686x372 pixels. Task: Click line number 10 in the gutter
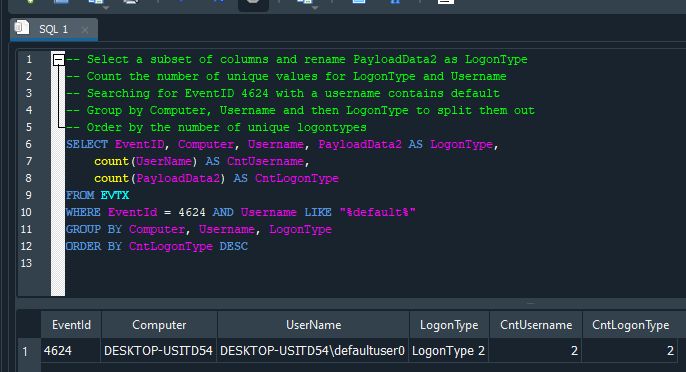[x=26, y=212]
